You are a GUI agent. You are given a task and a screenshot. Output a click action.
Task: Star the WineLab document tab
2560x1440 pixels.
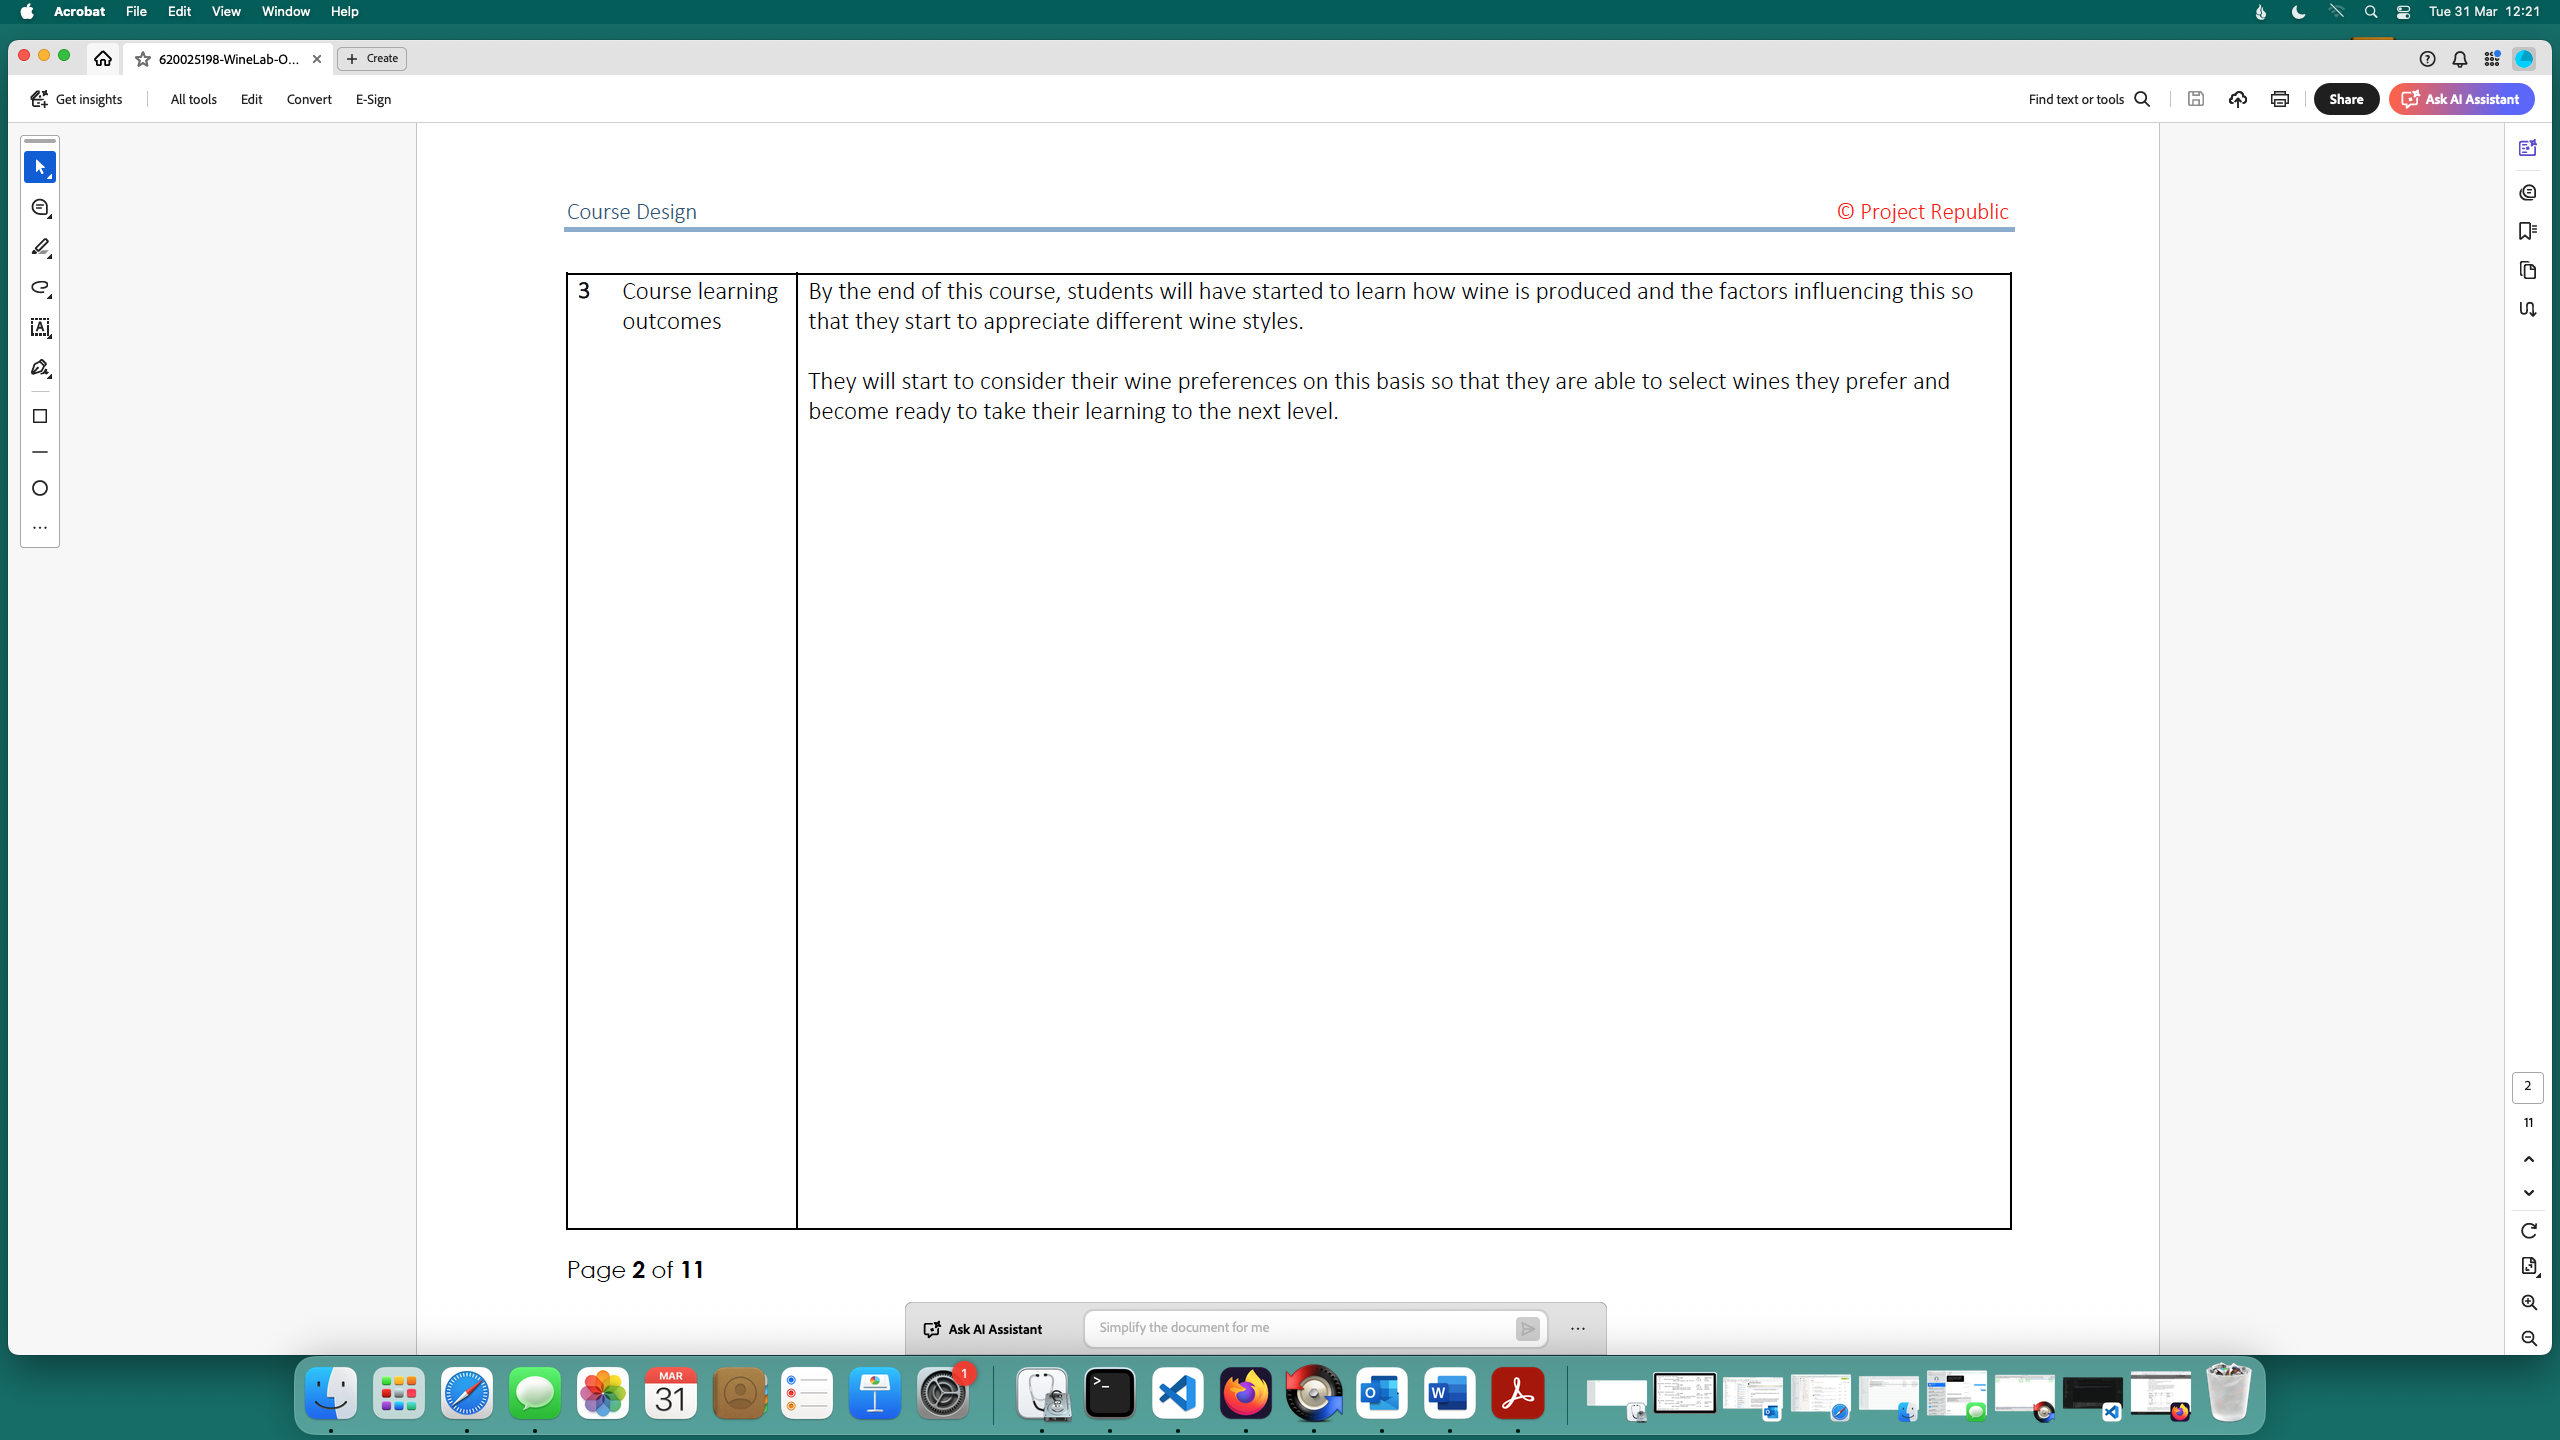tap(143, 59)
